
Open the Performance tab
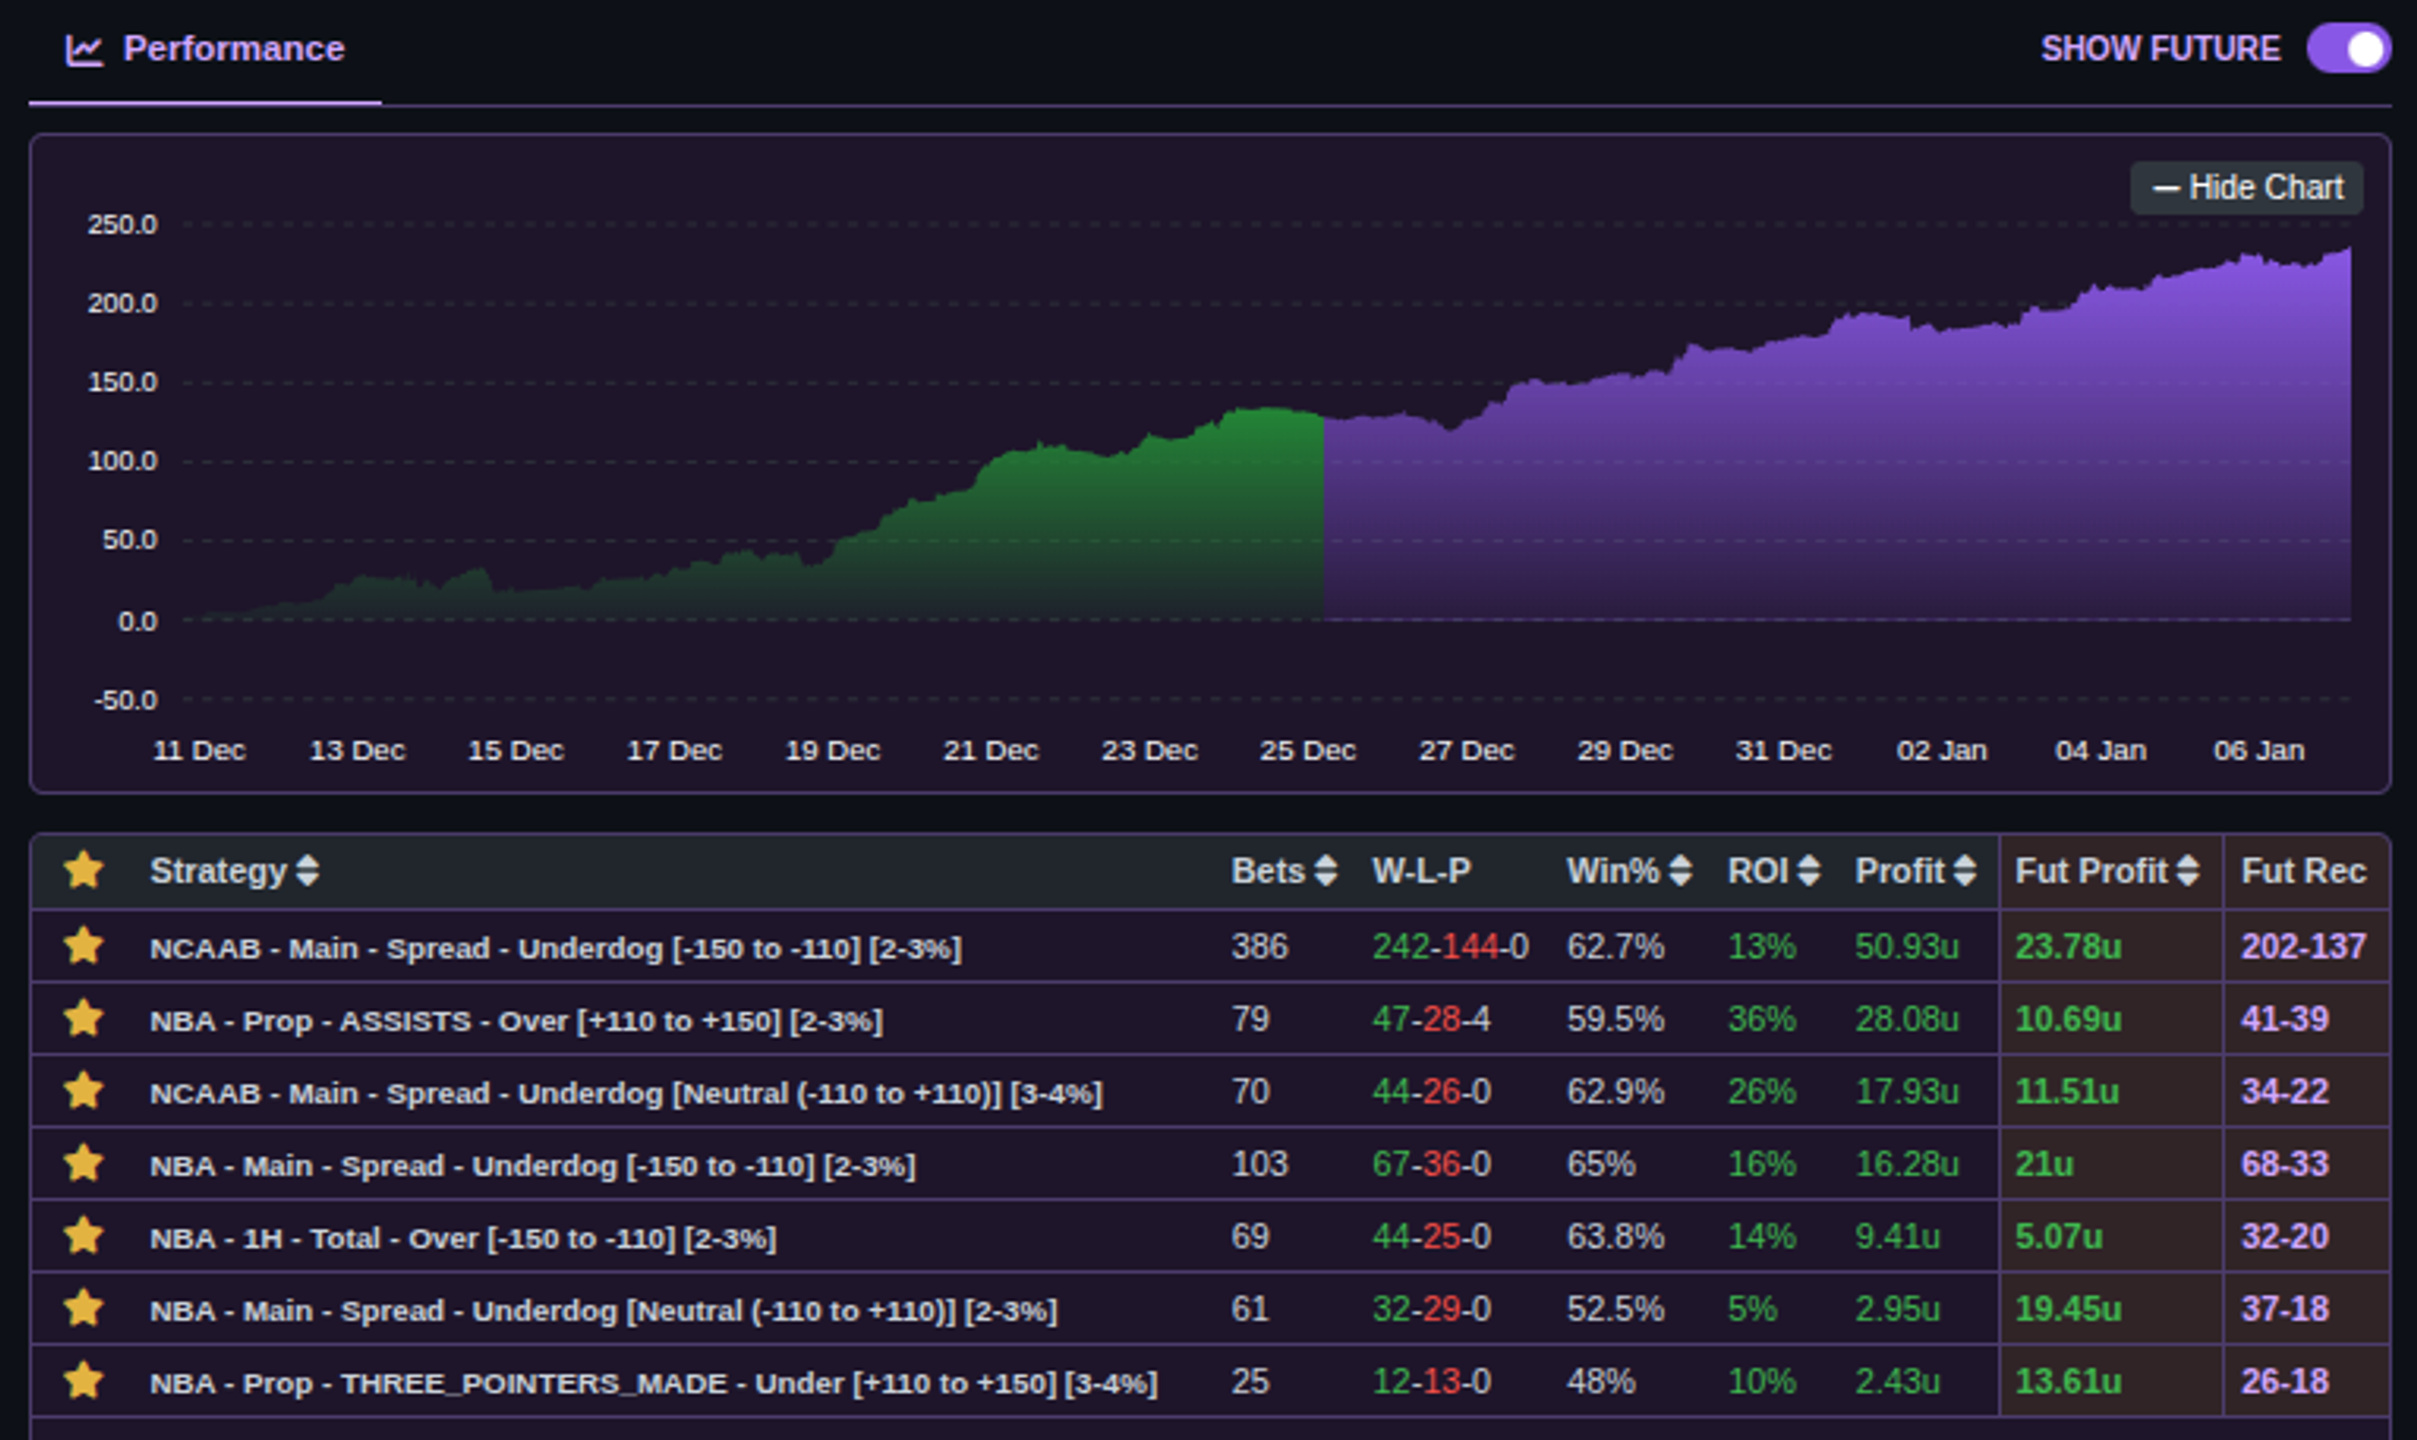[205, 49]
